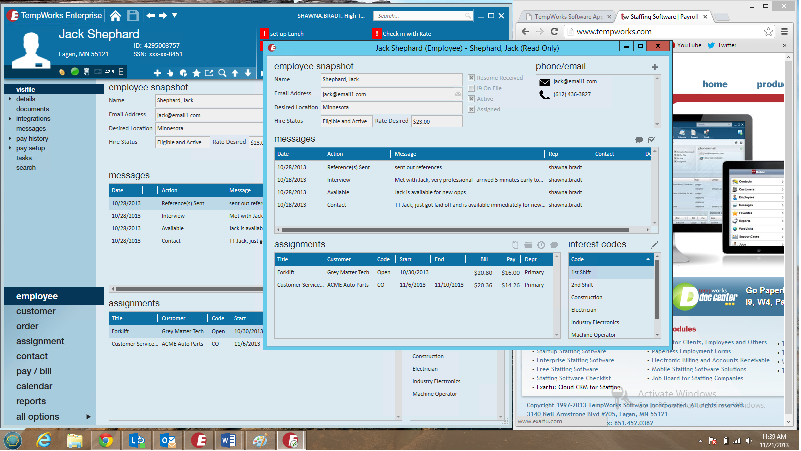The image size is (801, 451).
Task: Reload the Chrome page with refresh icon
Action: pyautogui.click(x=554, y=31)
